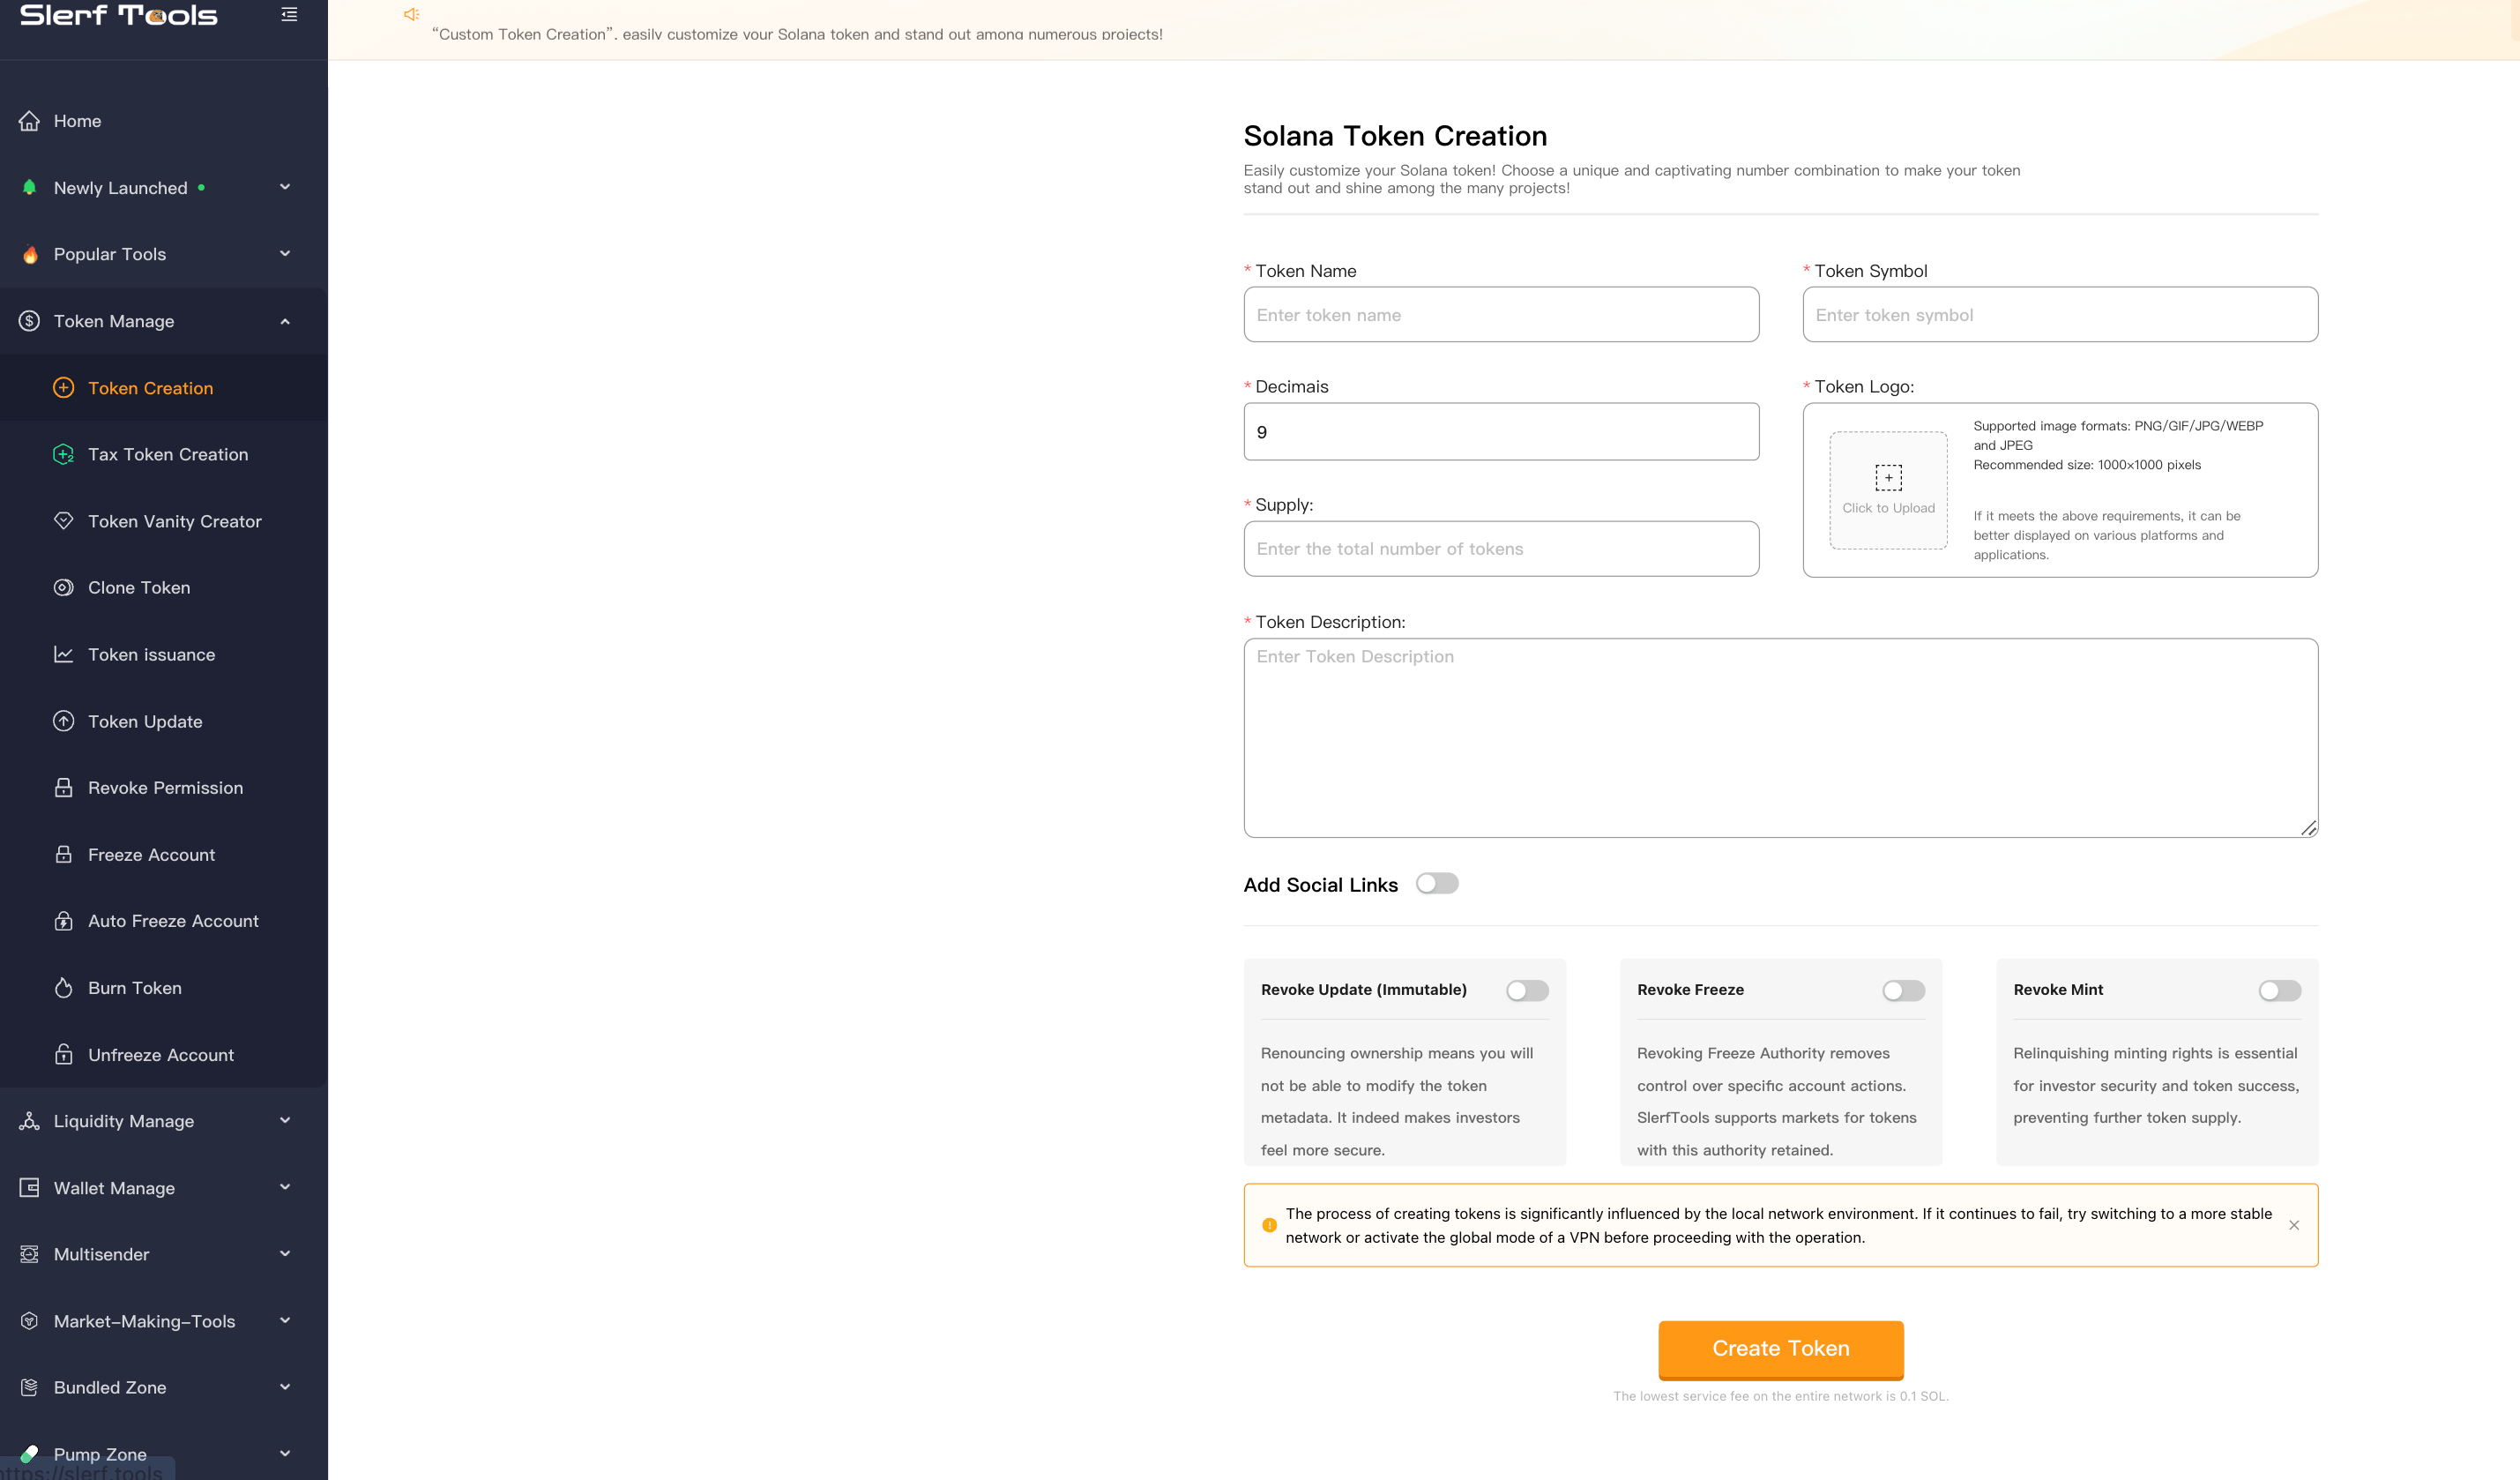The height and width of the screenshot is (1480, 2520).
Task: Focus the Token Symbol field
Action: pos(2060,315)
